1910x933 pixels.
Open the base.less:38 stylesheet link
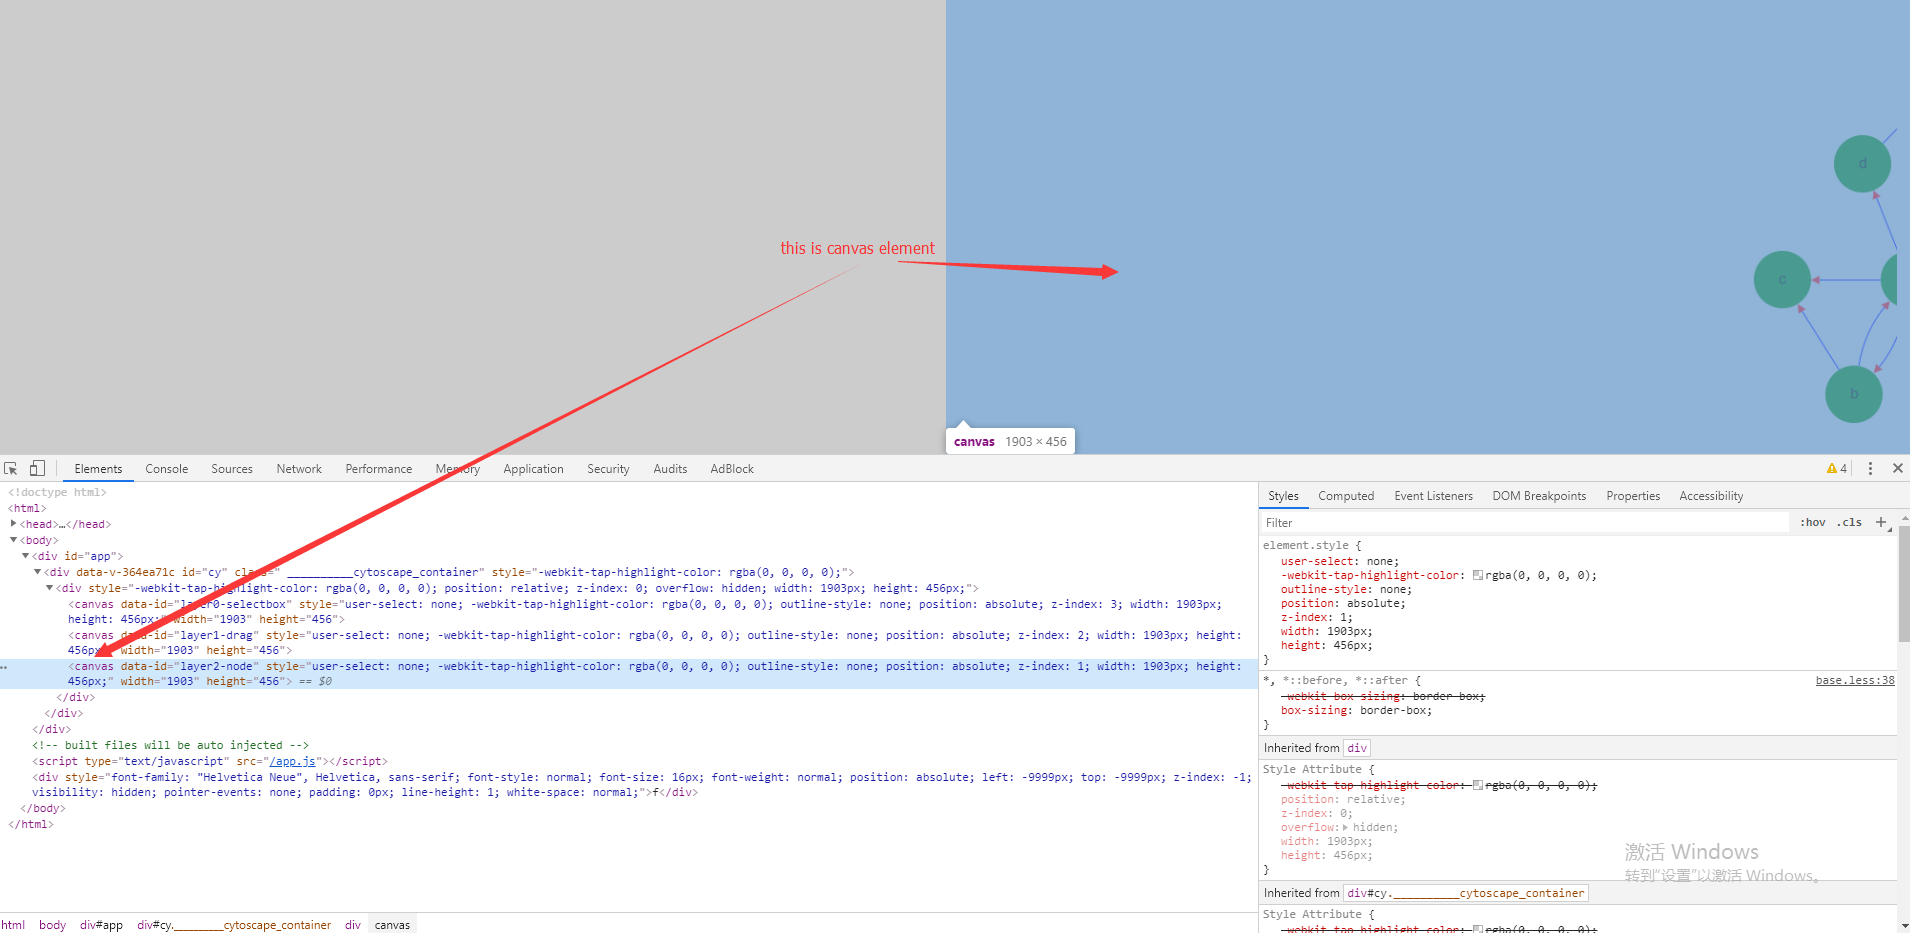pos(1855,680)
